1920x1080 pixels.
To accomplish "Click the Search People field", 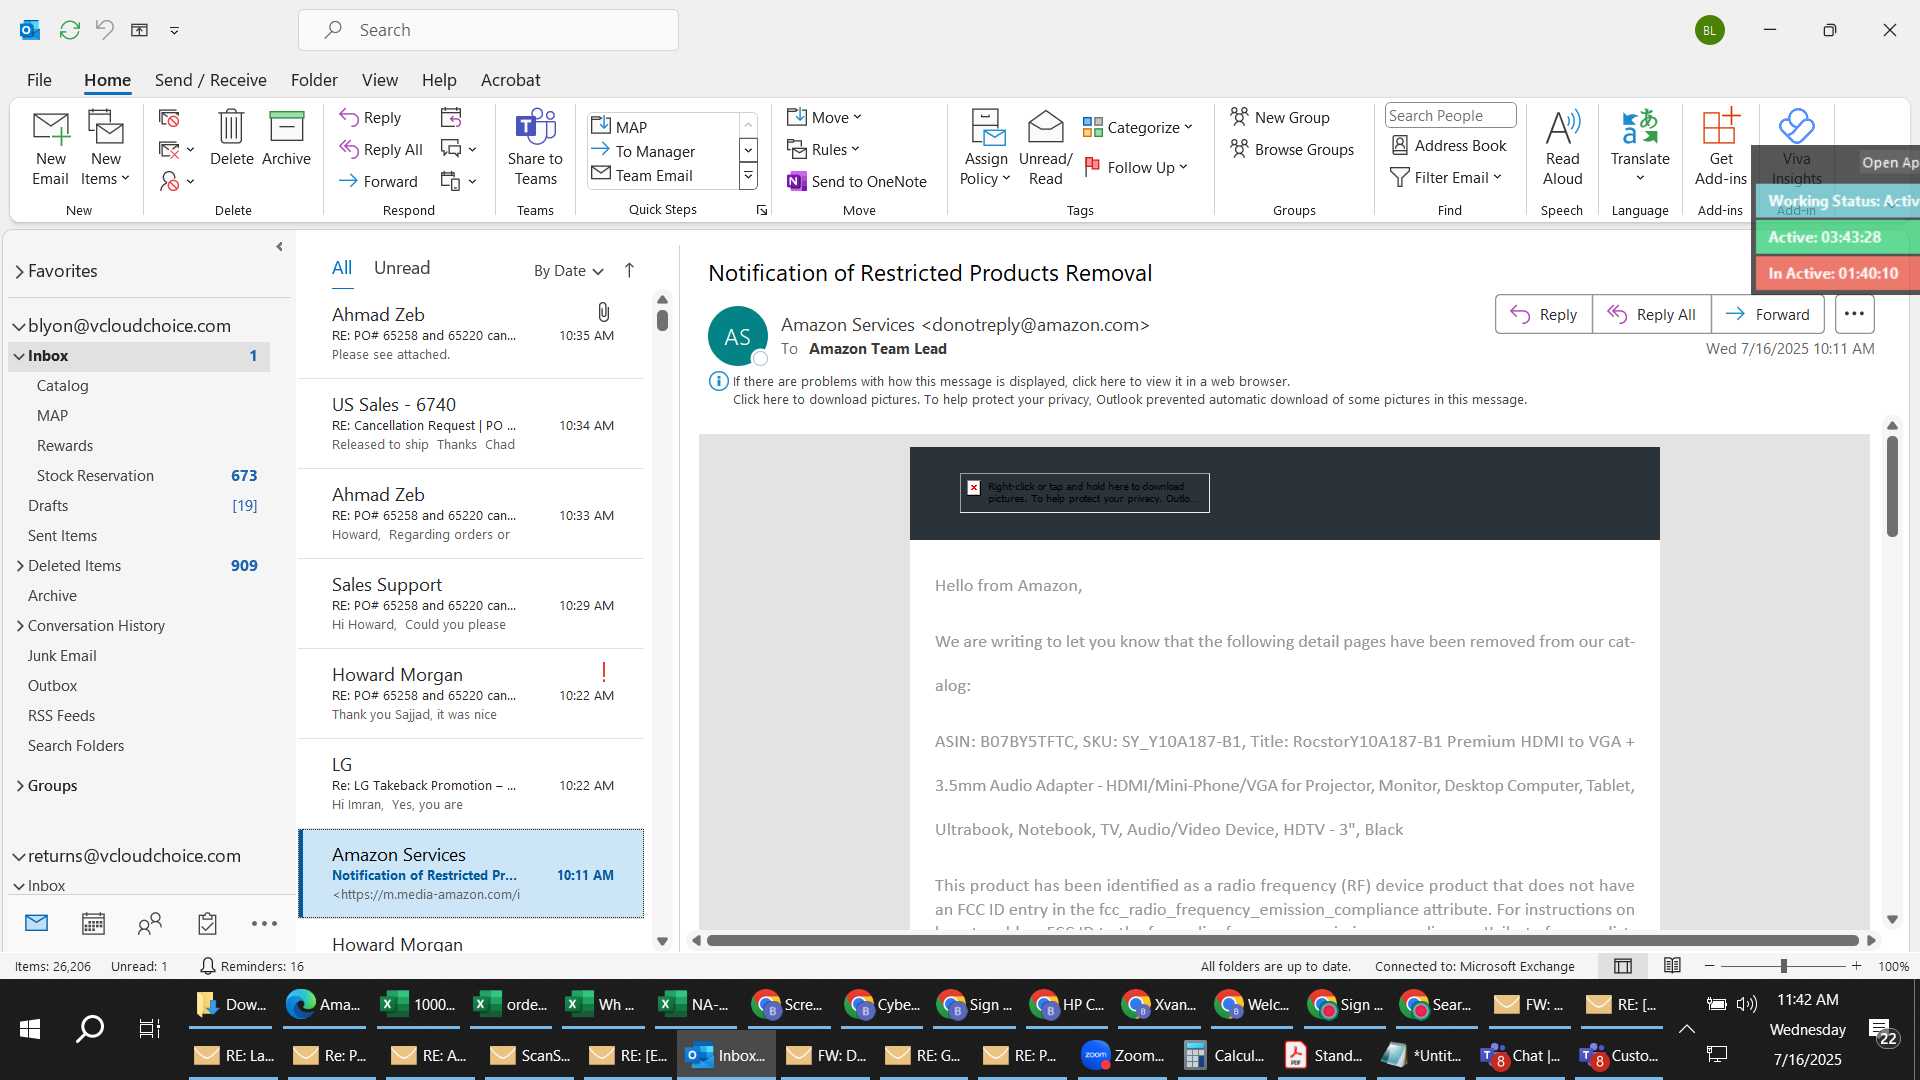I will pyautogui.click(x=1450, y=115).
